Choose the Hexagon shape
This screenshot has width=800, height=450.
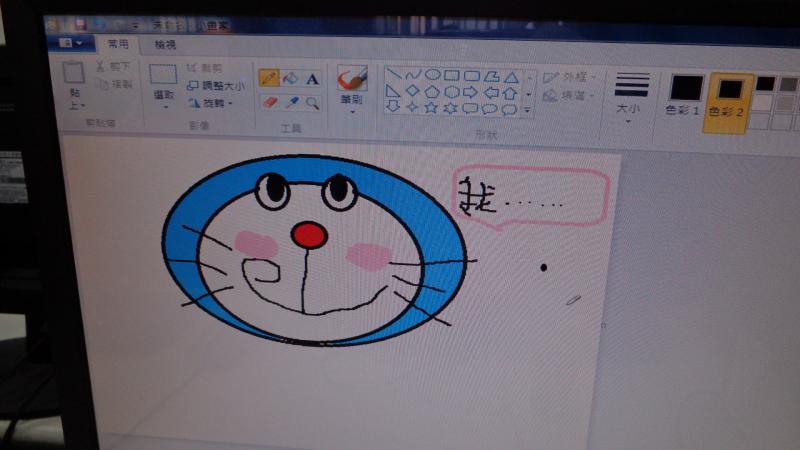pyautogui.click(x=452, y=92)
